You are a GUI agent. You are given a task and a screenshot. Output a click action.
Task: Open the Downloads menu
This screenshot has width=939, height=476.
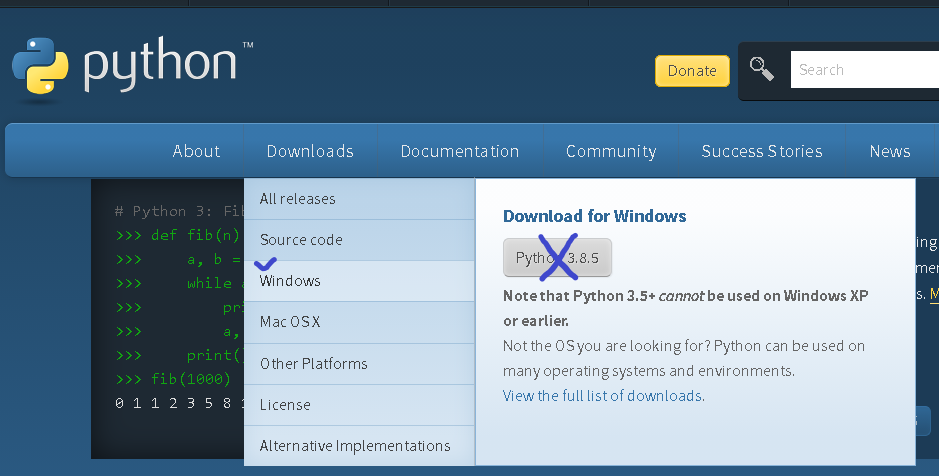310,151
